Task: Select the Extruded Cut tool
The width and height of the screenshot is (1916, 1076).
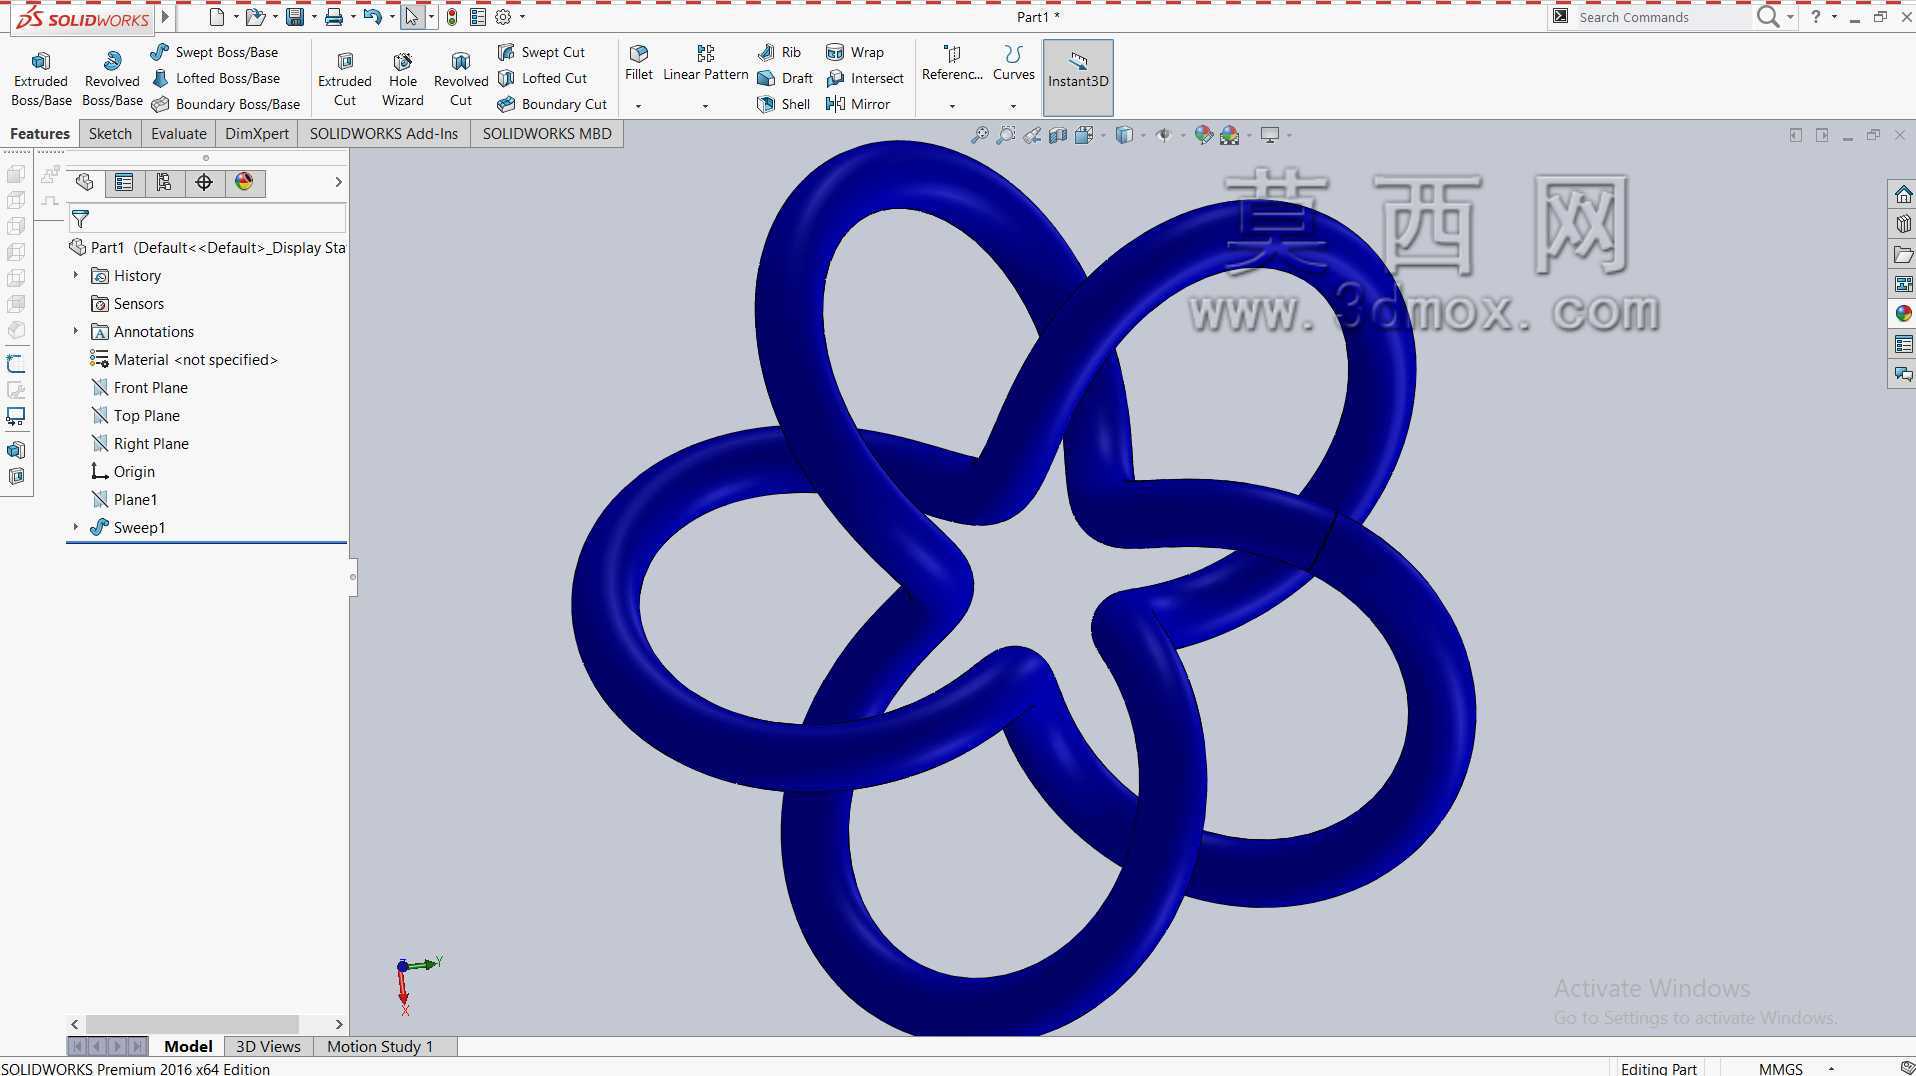Action: tap(345, 79)
